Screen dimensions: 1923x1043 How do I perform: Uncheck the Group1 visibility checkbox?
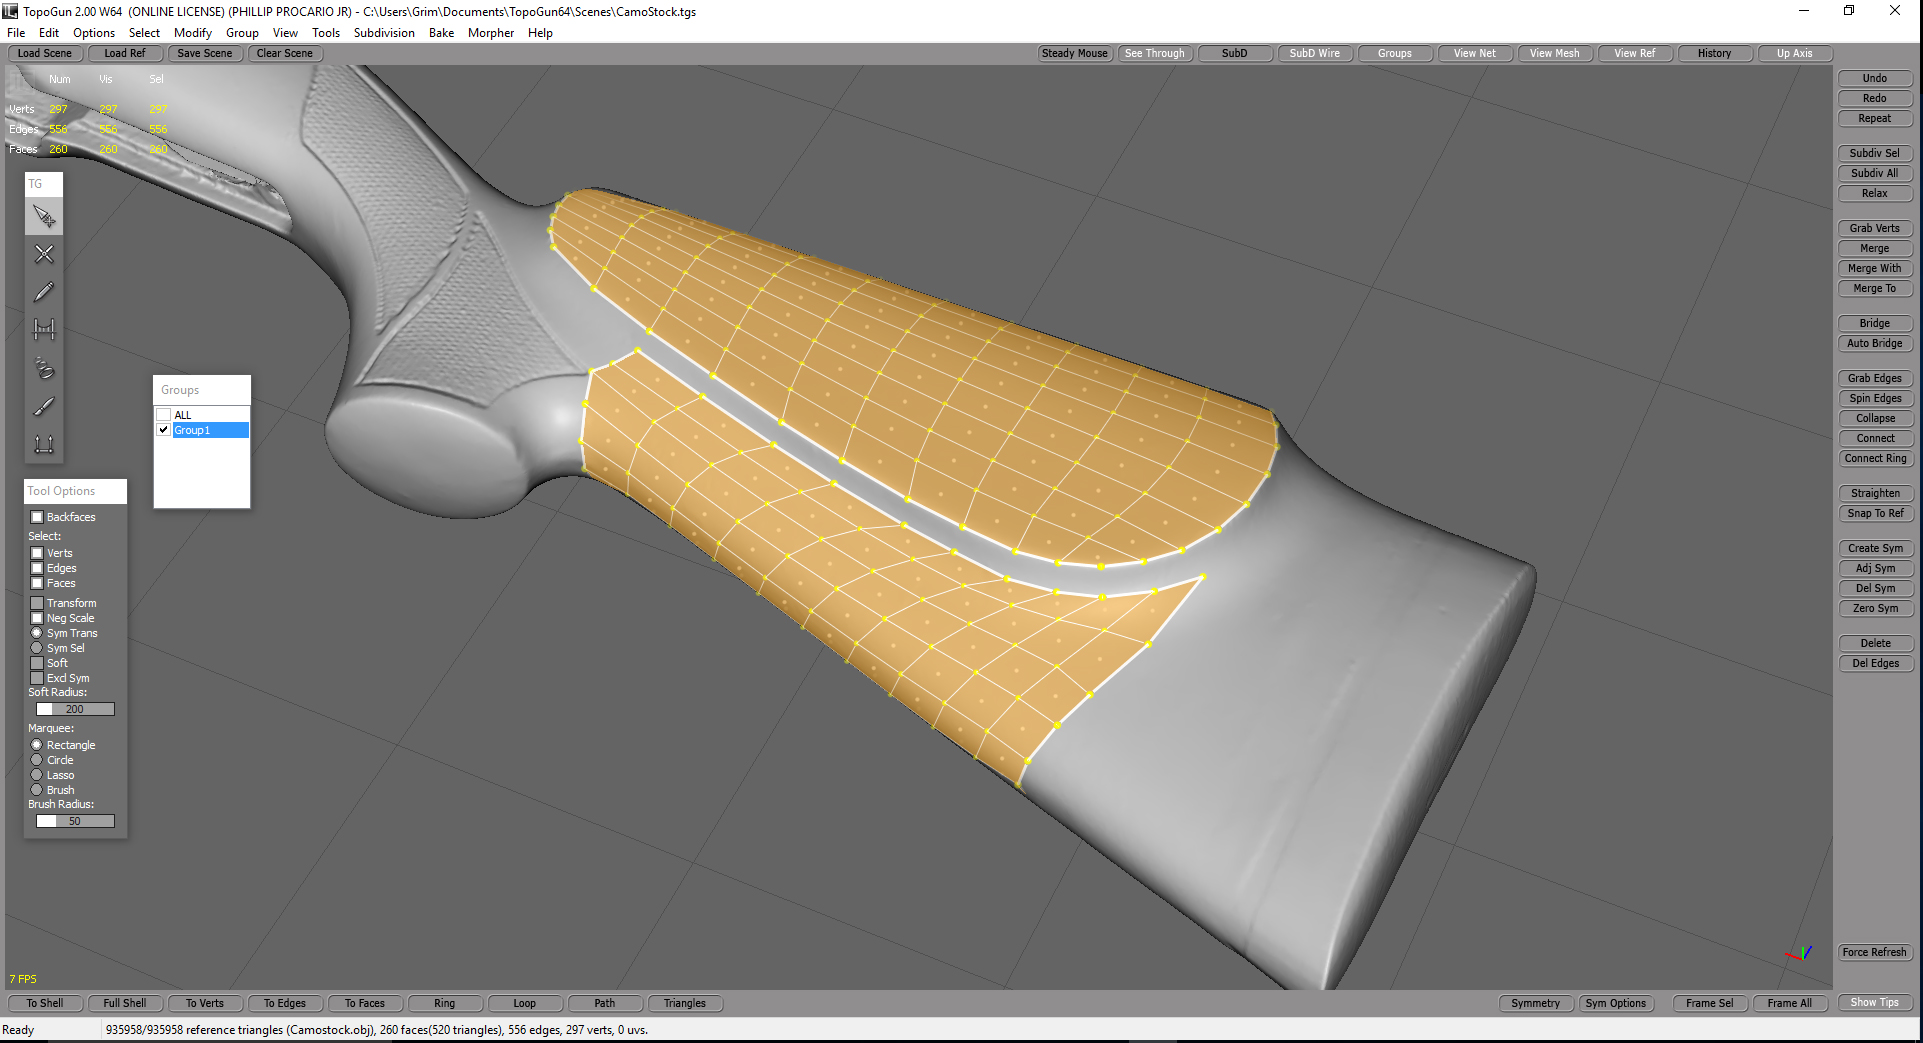[x=163, y=430]
